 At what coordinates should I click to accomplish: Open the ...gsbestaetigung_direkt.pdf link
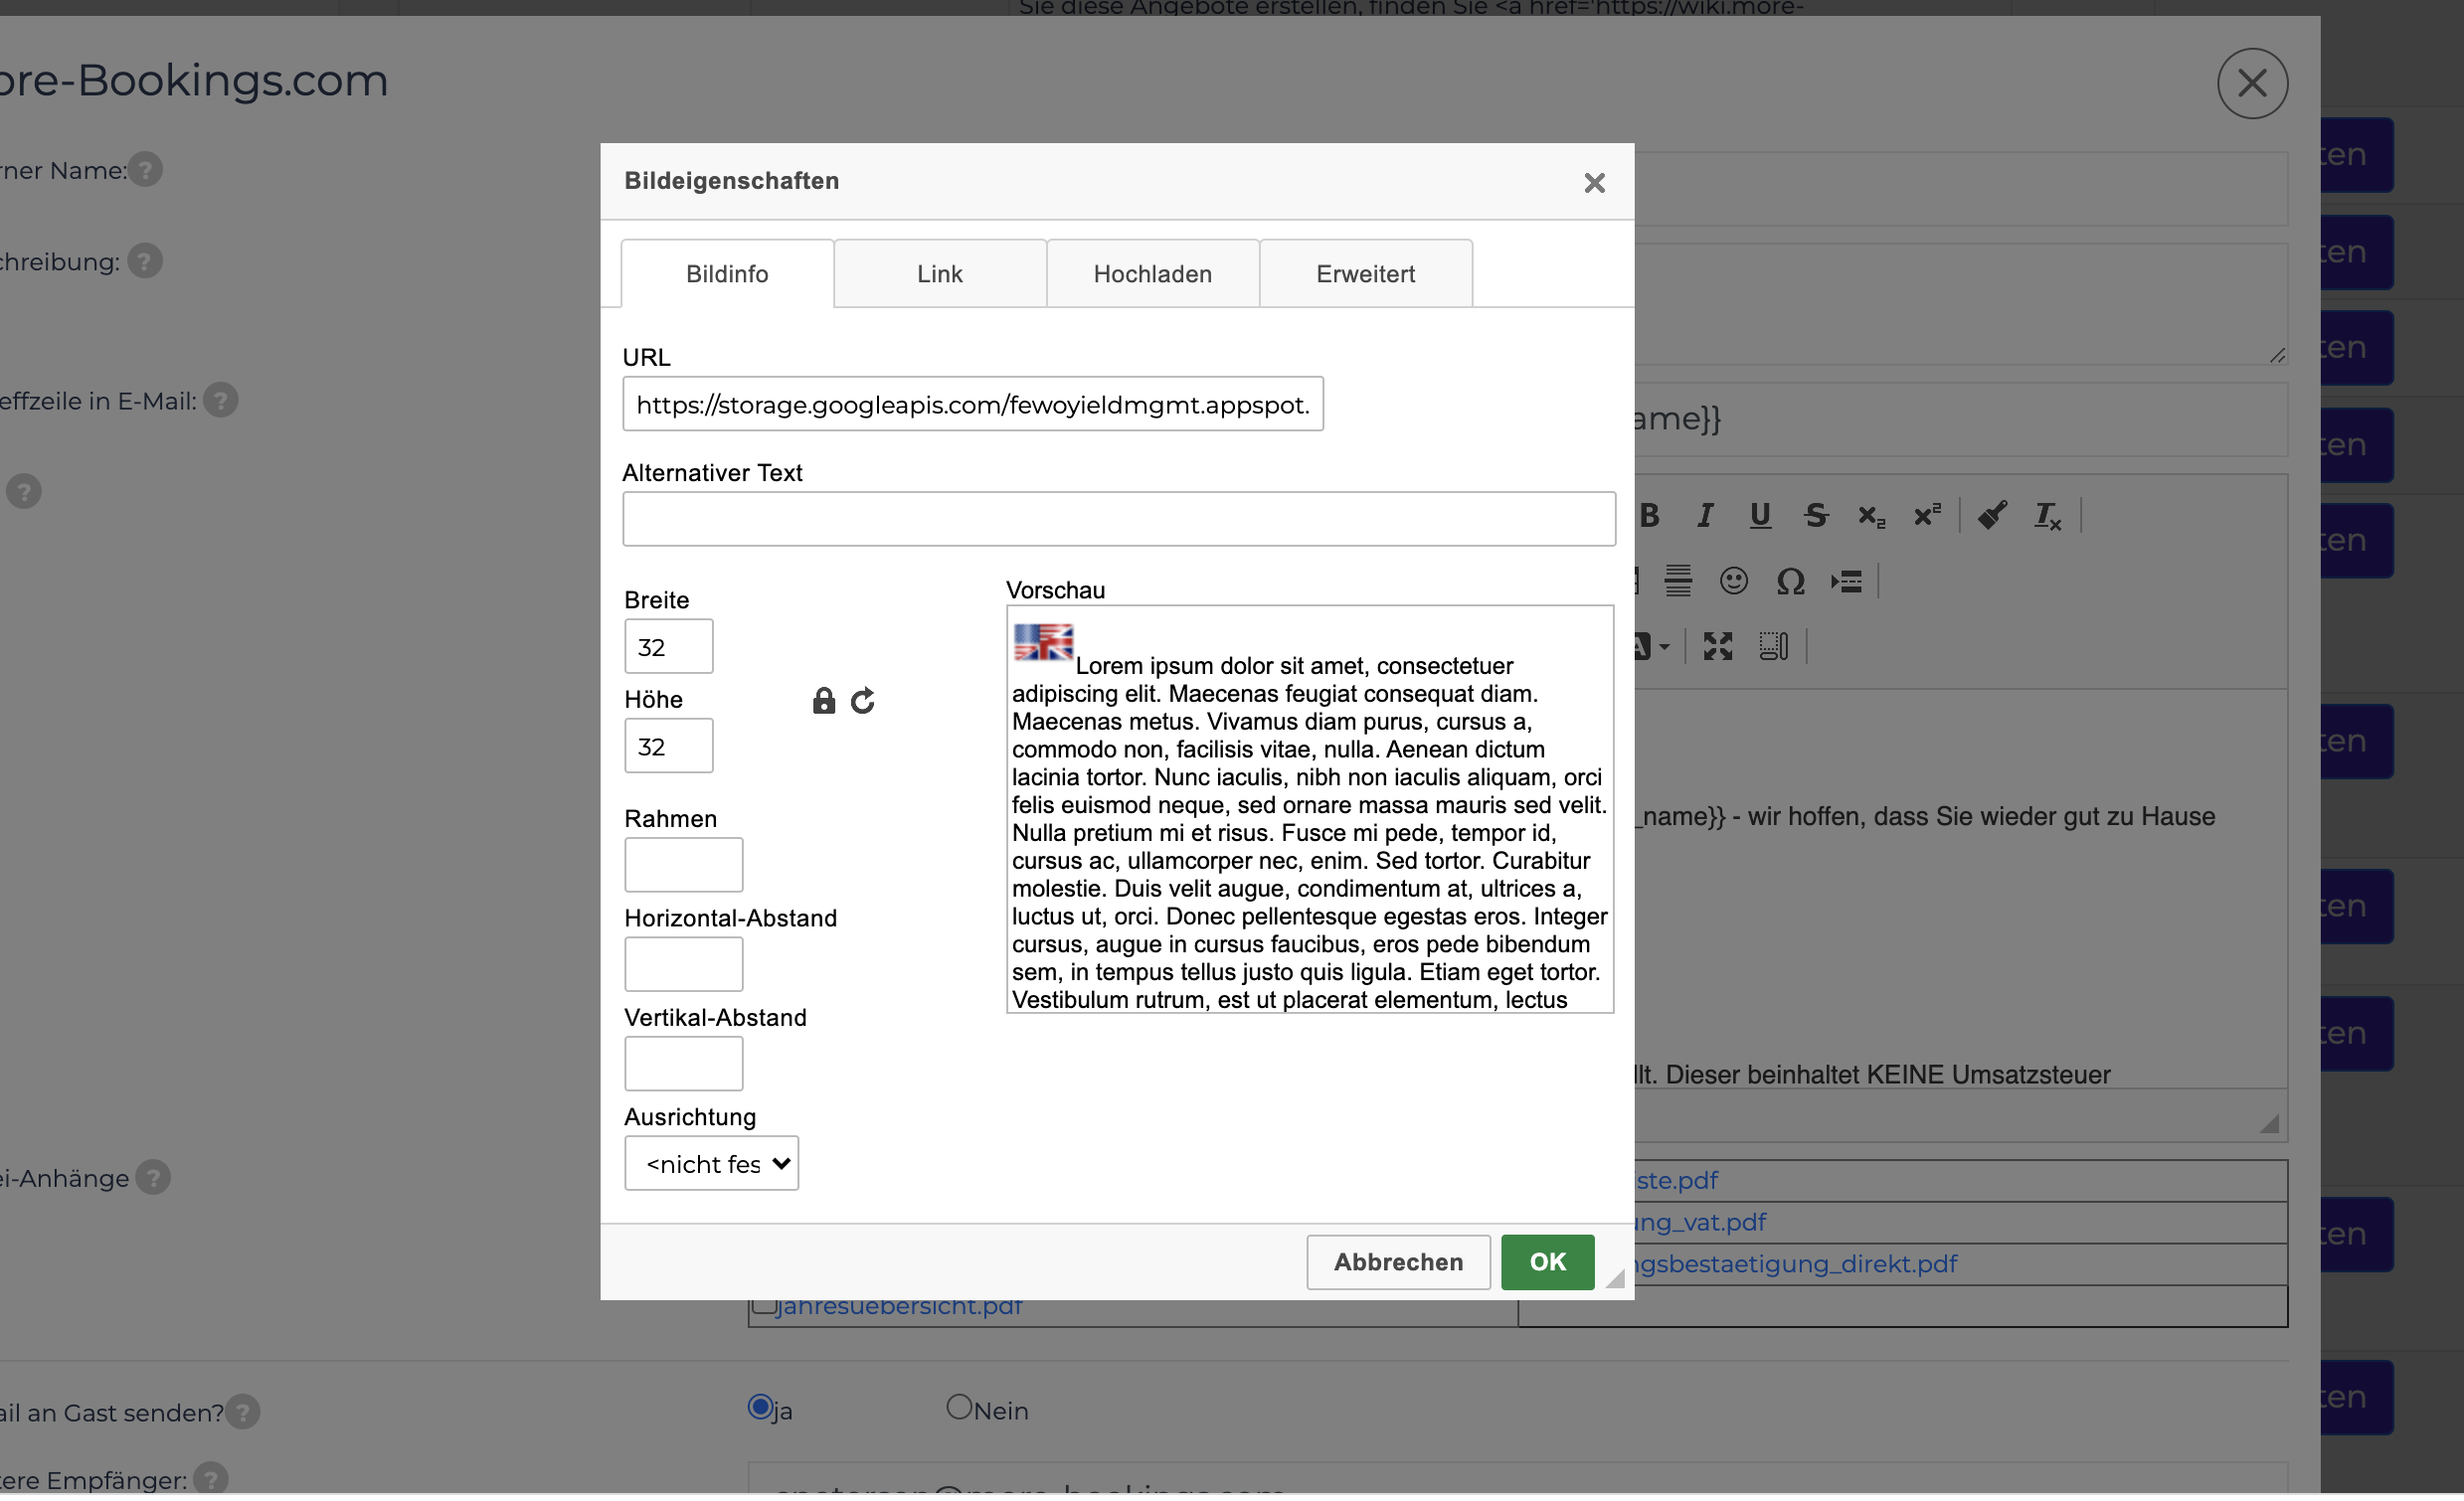[1795, 1264]
